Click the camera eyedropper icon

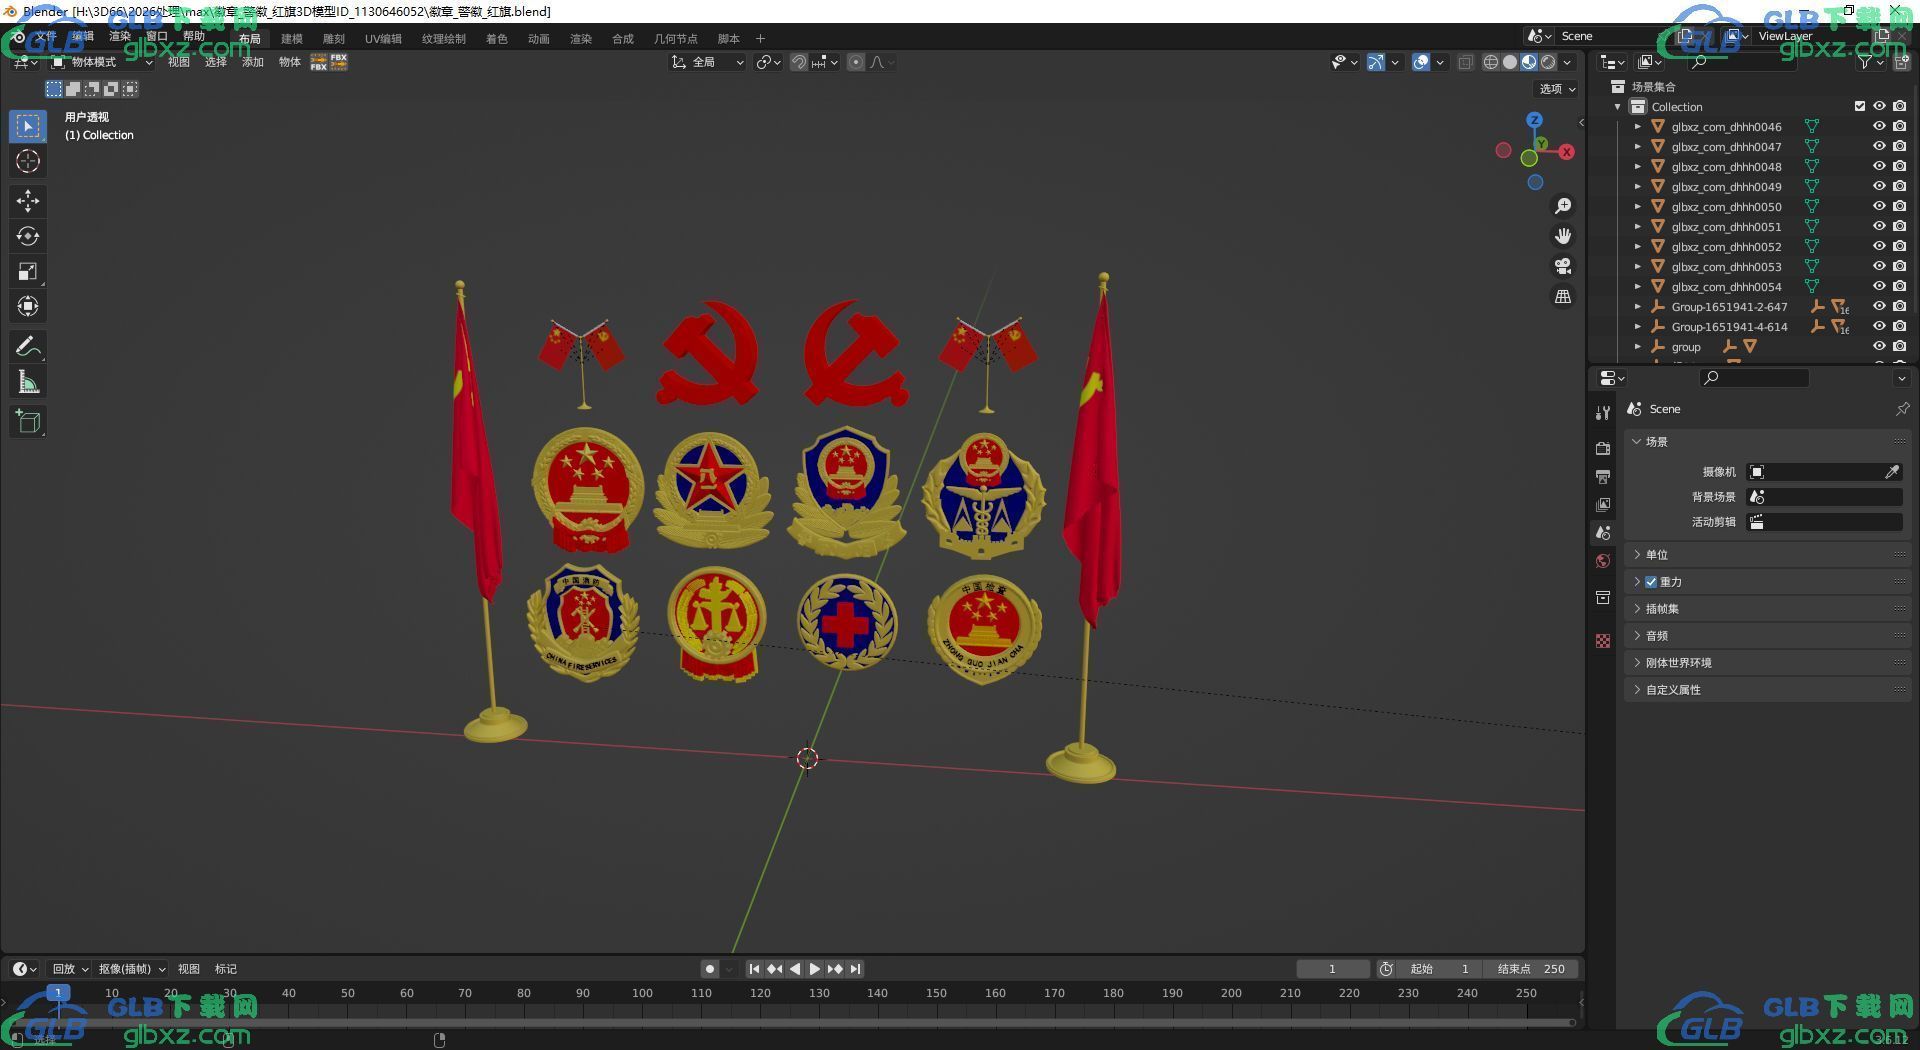click(x=1892, y=472)
